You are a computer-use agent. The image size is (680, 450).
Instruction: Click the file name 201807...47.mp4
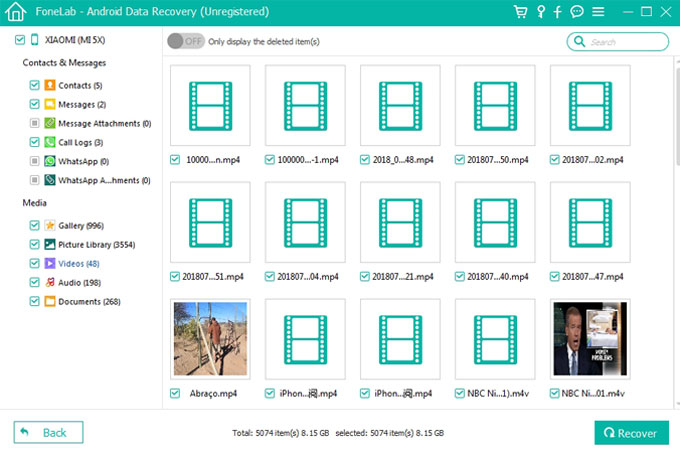pos(592,277)
